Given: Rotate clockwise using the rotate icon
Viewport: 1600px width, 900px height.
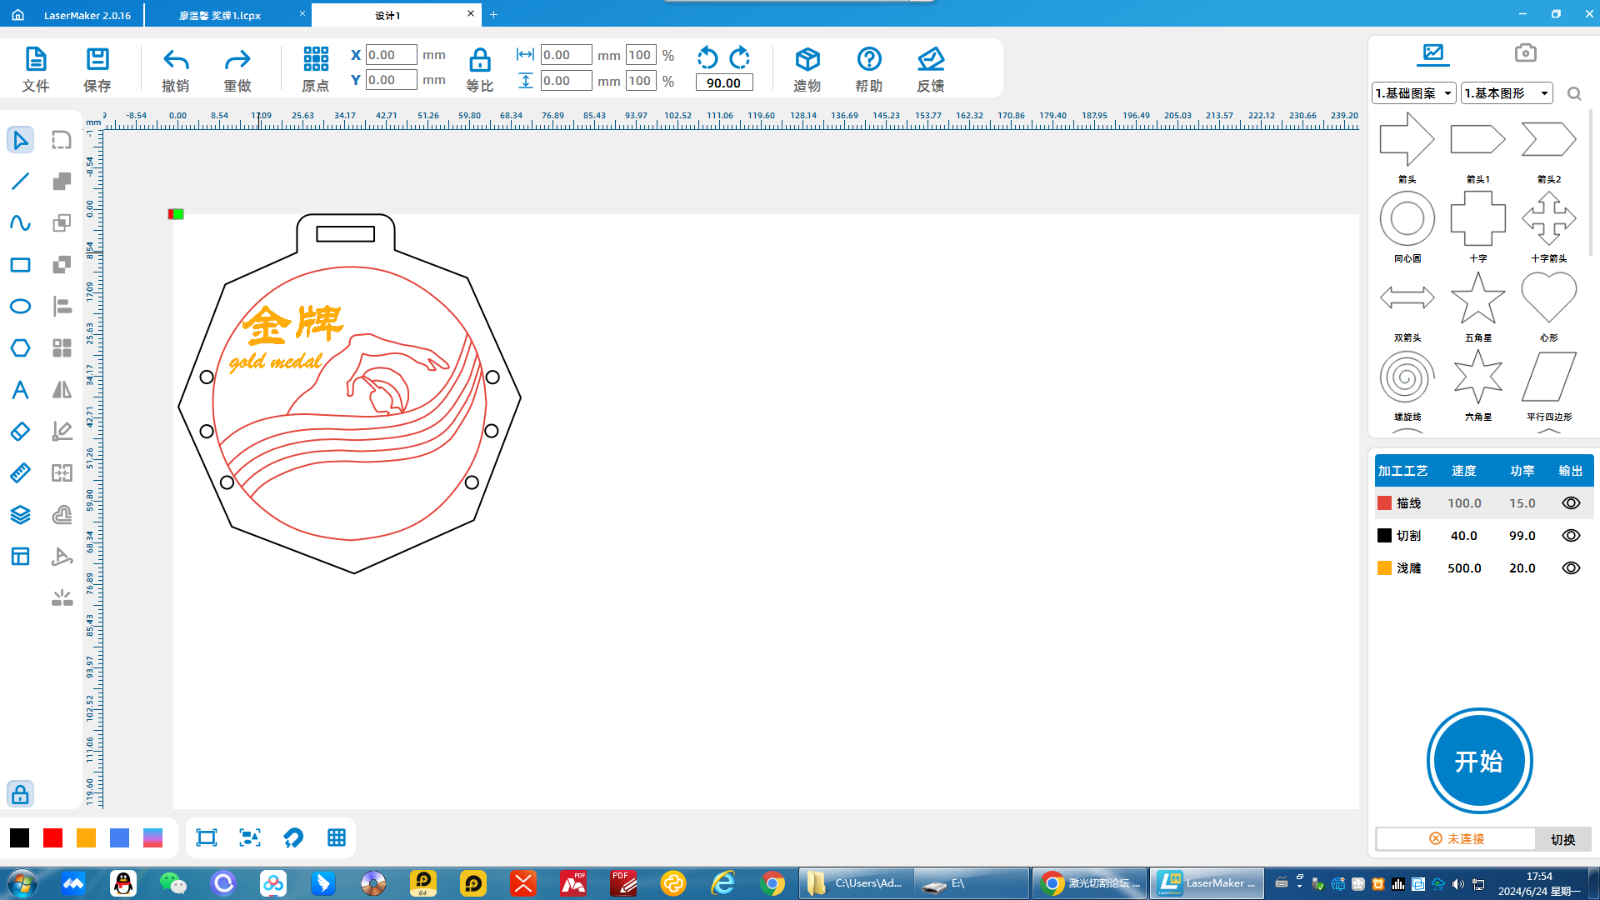Looking at the screenshot, I should pos(740,57).
